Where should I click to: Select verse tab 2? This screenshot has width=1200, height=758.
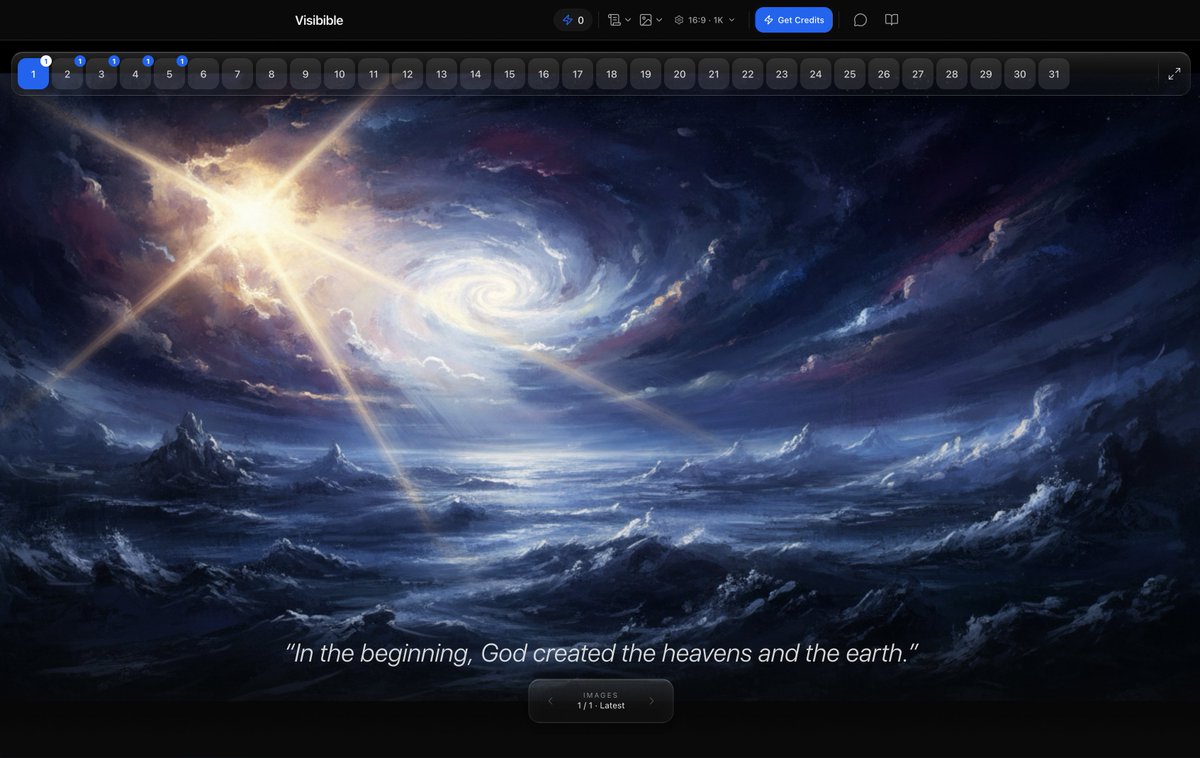tap(67, 74)
